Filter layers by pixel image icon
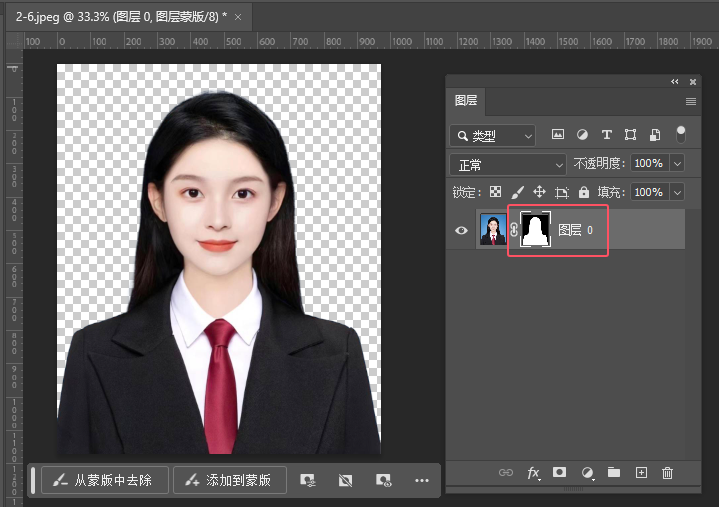The height and width of the screenshot is (507, 719). pyautogui.click(x=558, y=135)
